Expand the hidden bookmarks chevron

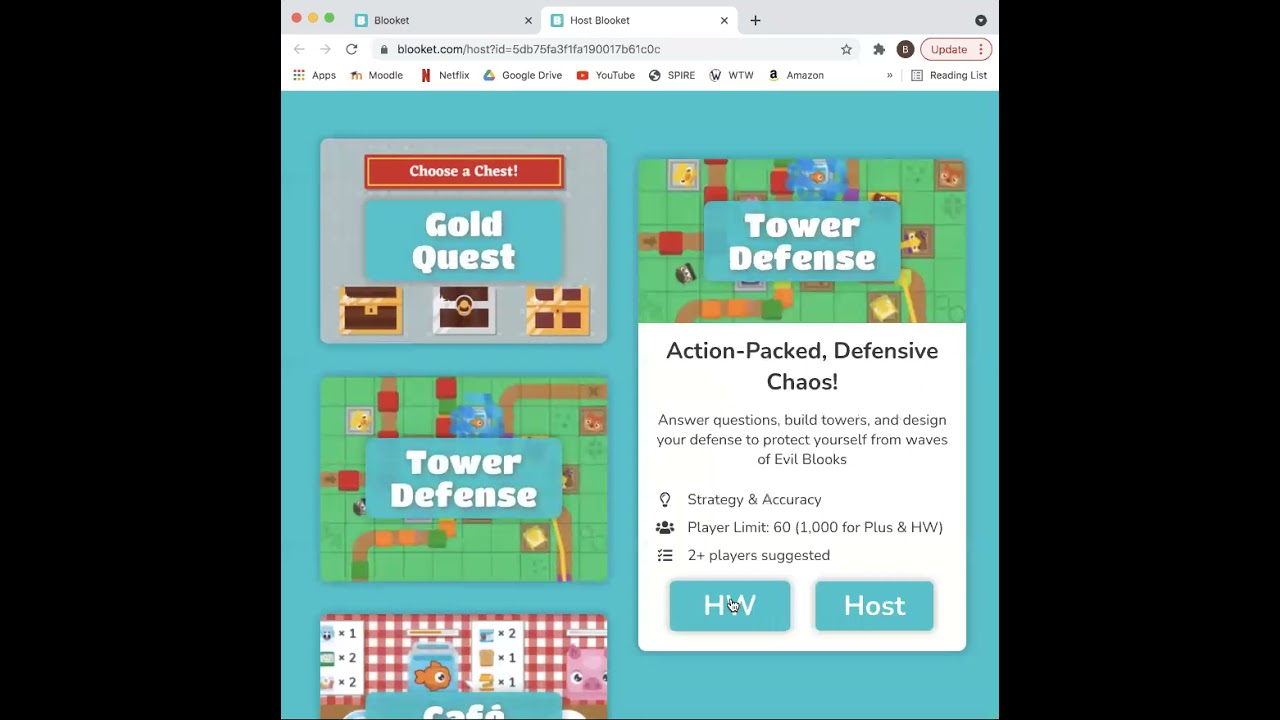[889, 75]
